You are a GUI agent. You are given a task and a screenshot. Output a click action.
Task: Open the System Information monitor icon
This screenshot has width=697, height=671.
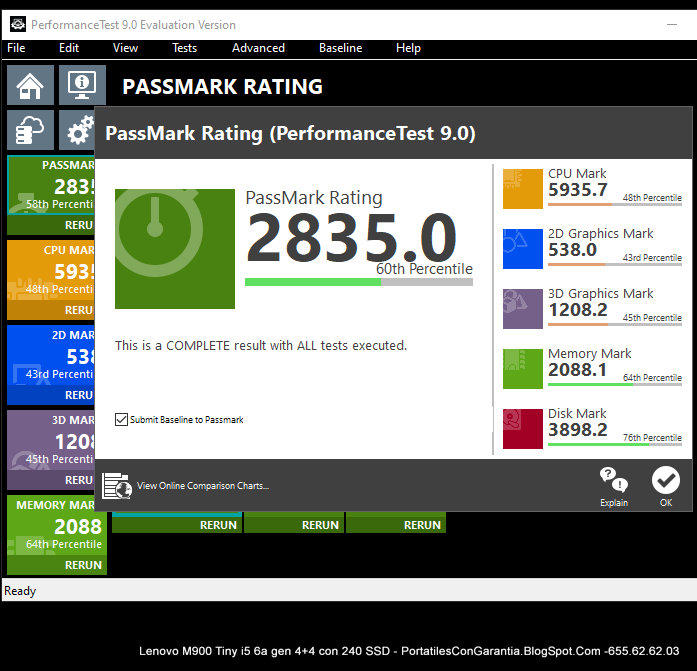(x=82, y=85)
